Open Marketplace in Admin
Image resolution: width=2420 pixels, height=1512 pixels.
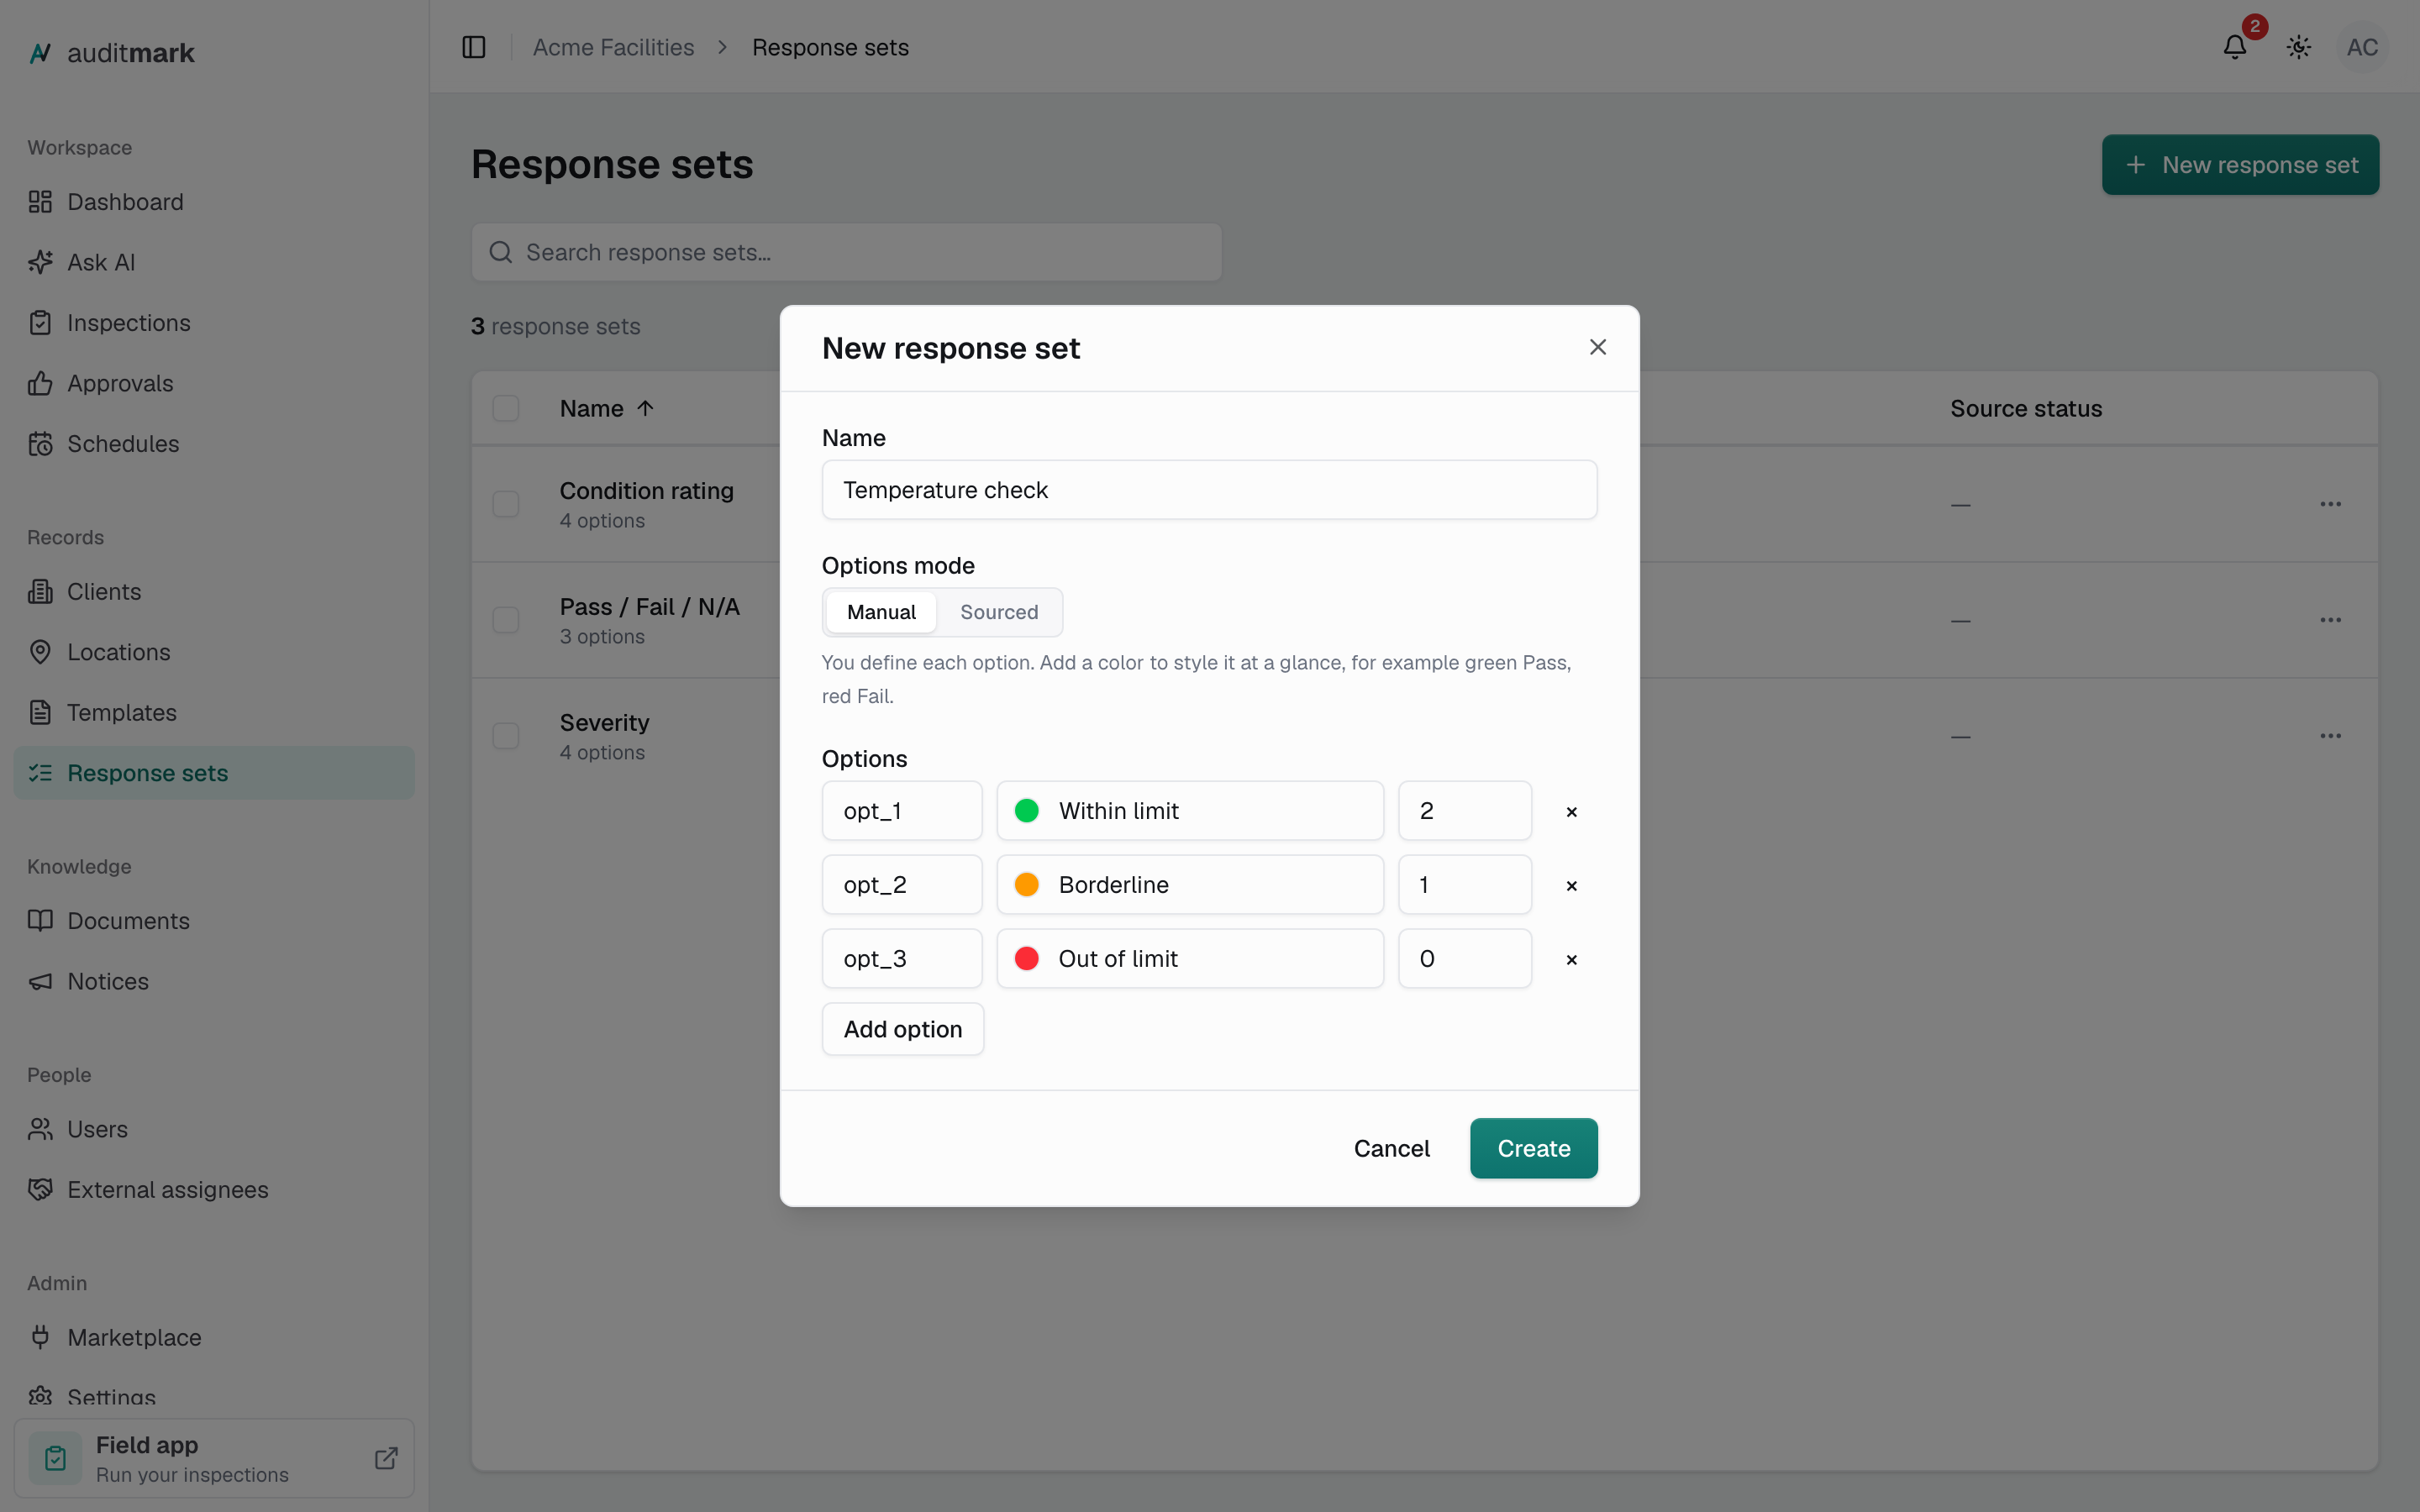click(x=214, y=1338)
